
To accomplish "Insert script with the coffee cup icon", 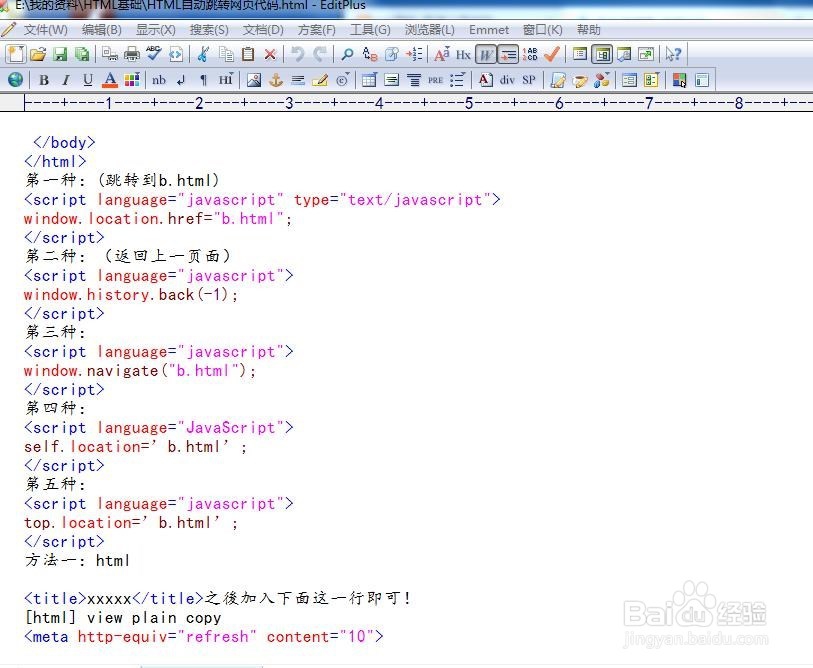I will (580, 80).
